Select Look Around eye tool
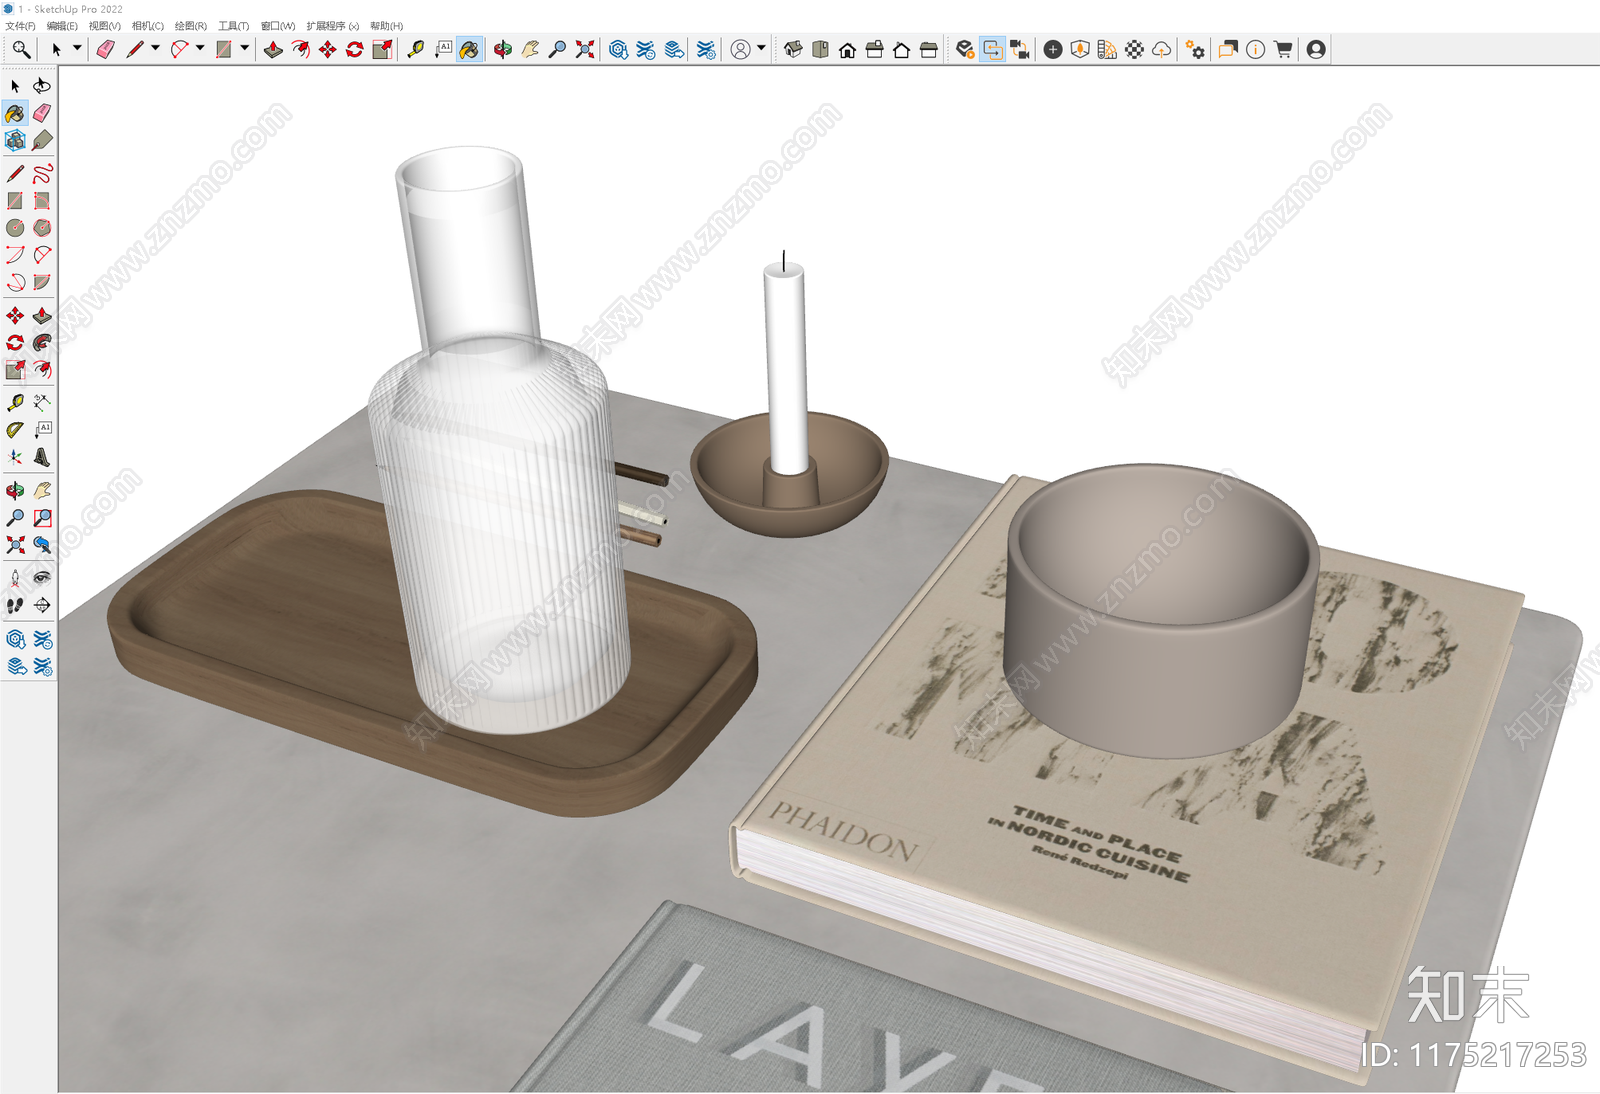The height and width of the screenshot is (1094, 1600). pyautogui.click(x=42, y=578)
